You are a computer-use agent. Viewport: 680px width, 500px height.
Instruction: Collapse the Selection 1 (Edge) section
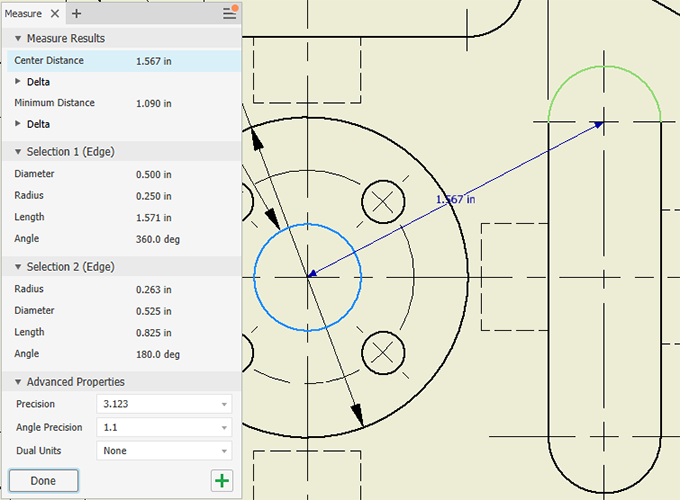[18, 152]
